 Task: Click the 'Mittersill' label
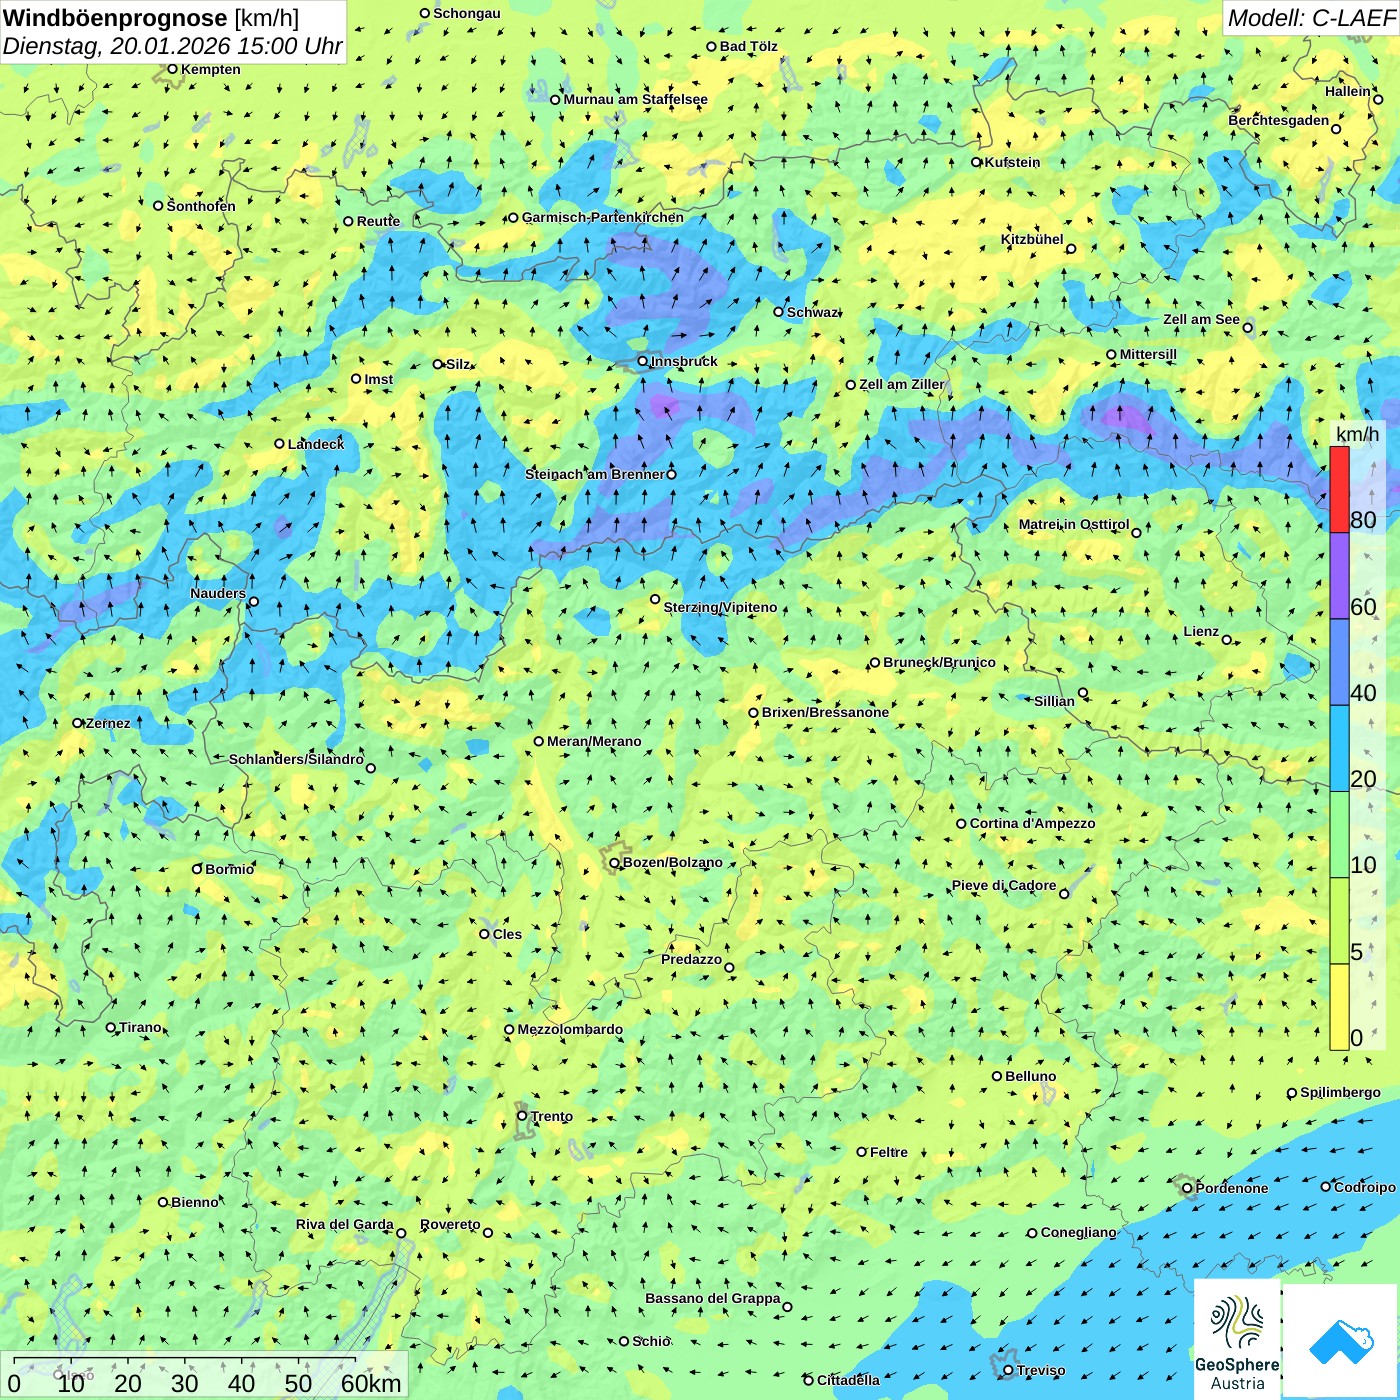(x=1148, y=354)
